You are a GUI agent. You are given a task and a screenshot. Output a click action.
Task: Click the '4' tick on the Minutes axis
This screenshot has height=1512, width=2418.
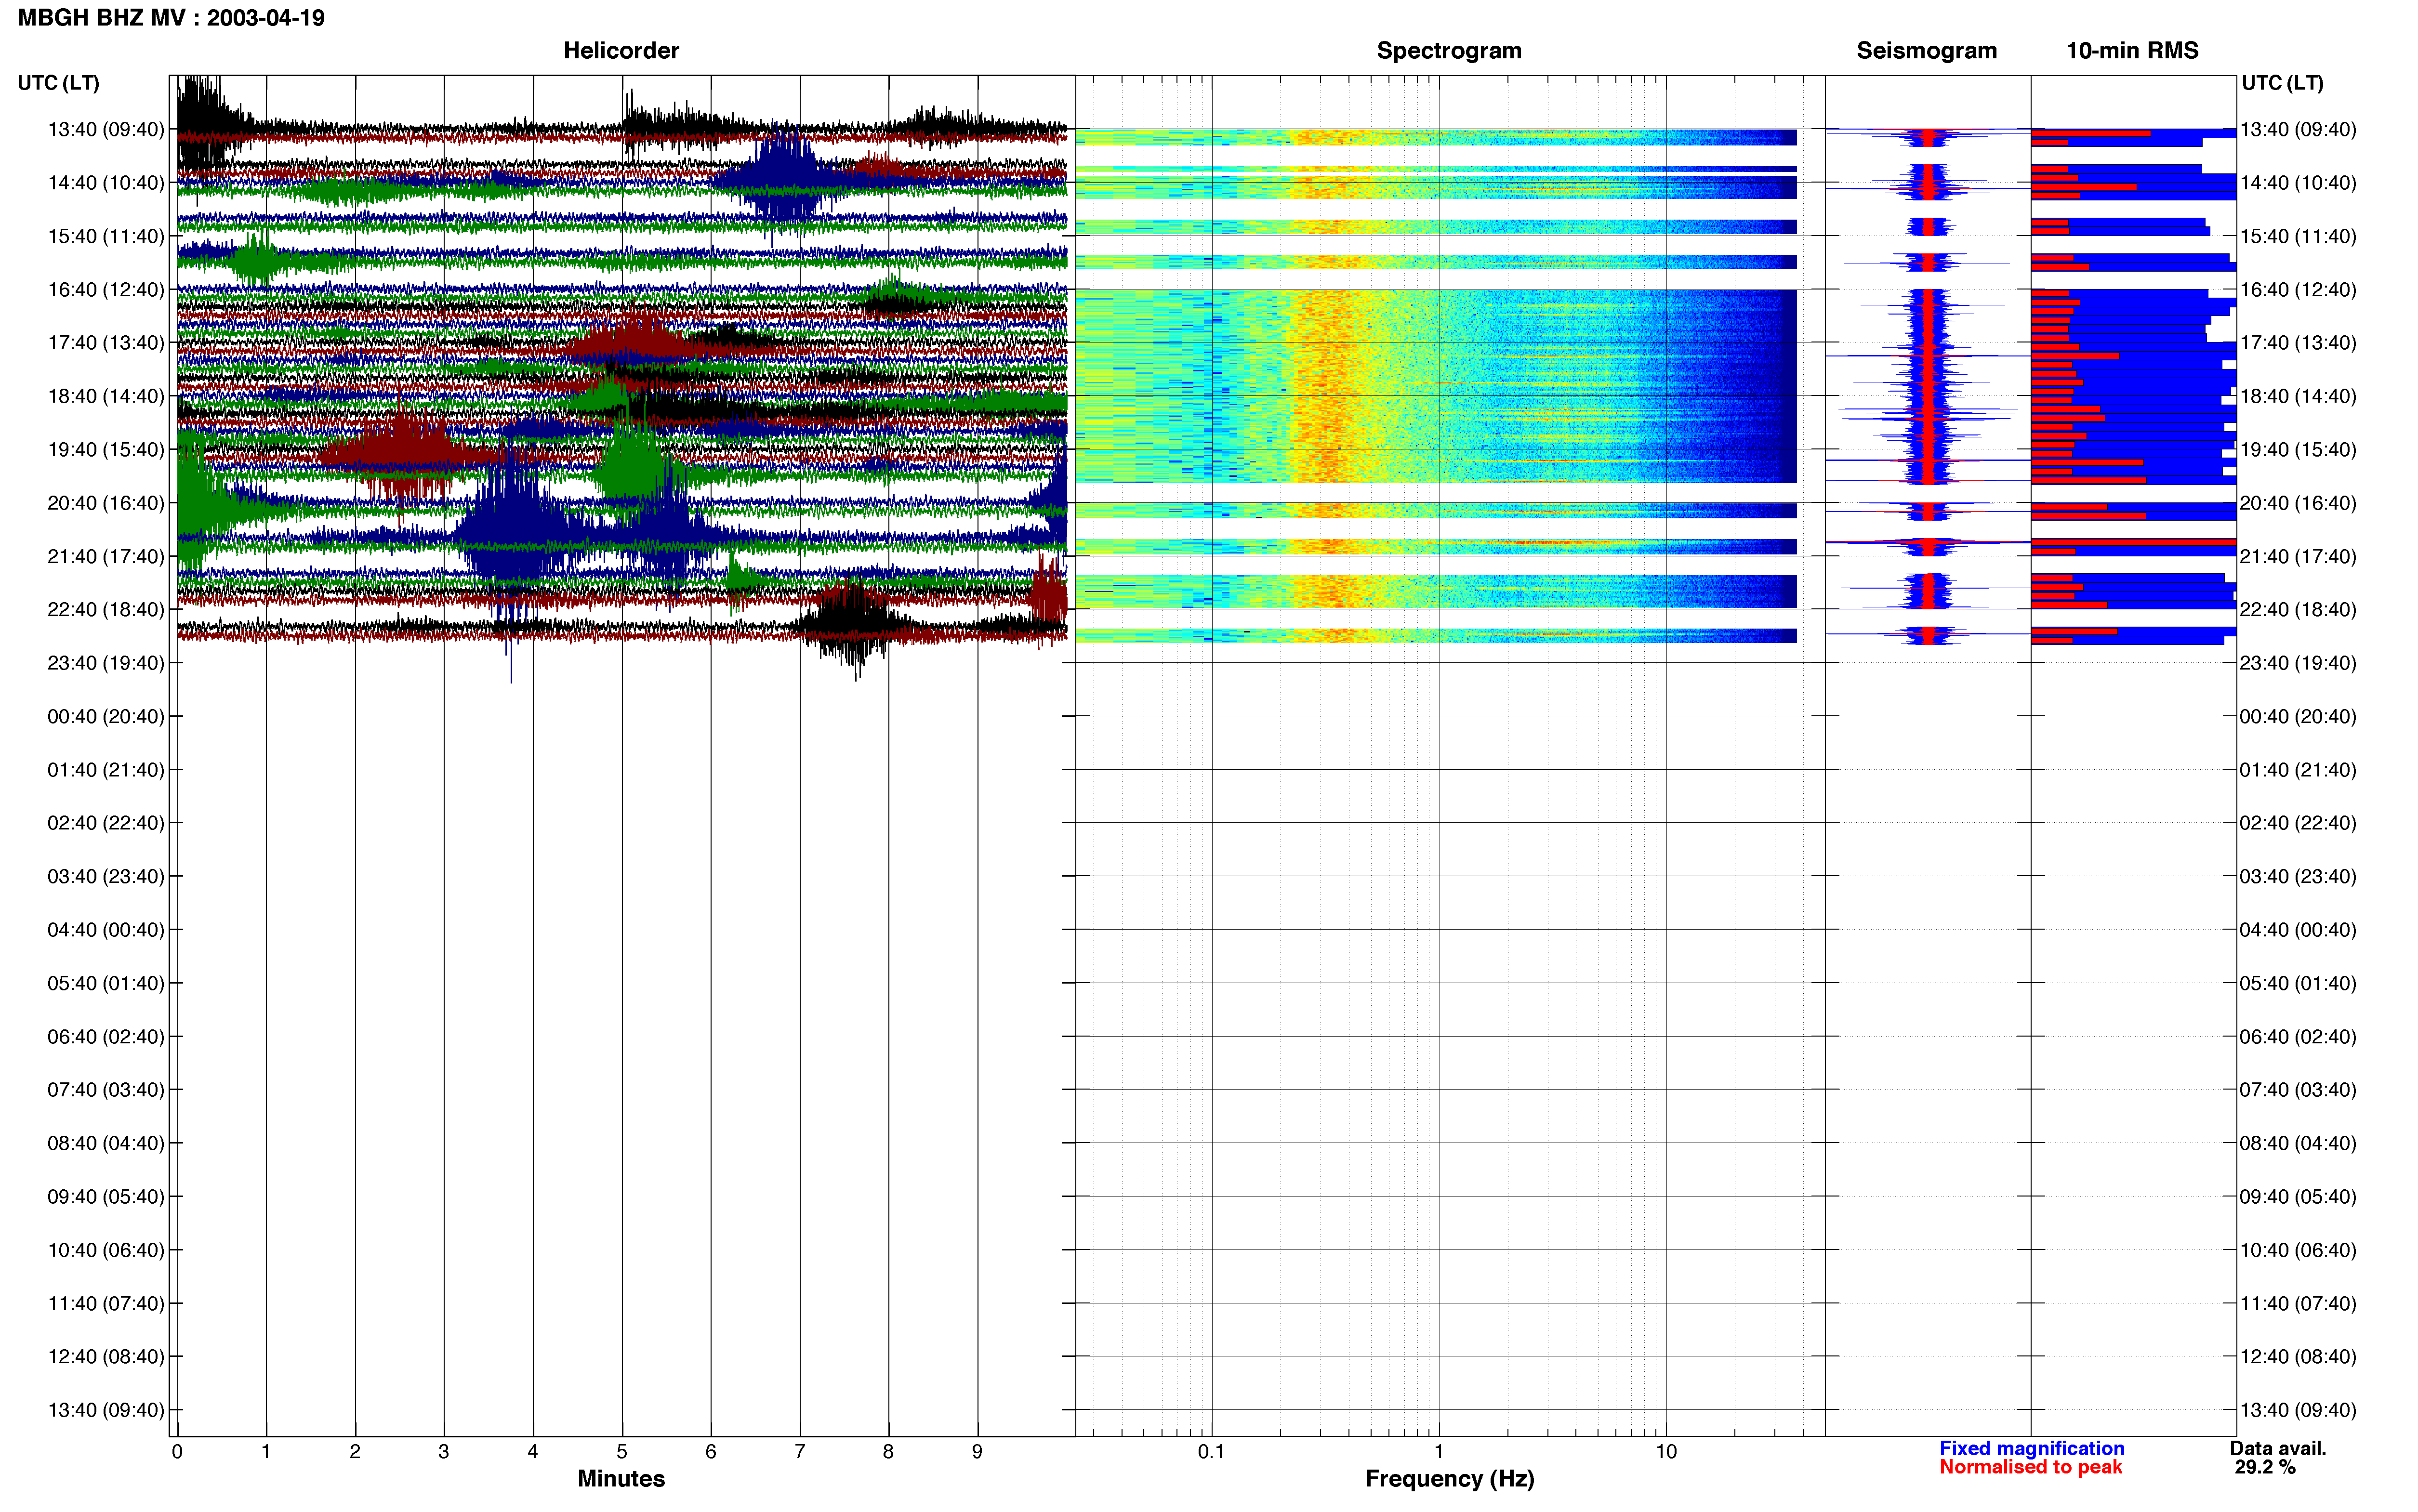tap(533, 1451)
